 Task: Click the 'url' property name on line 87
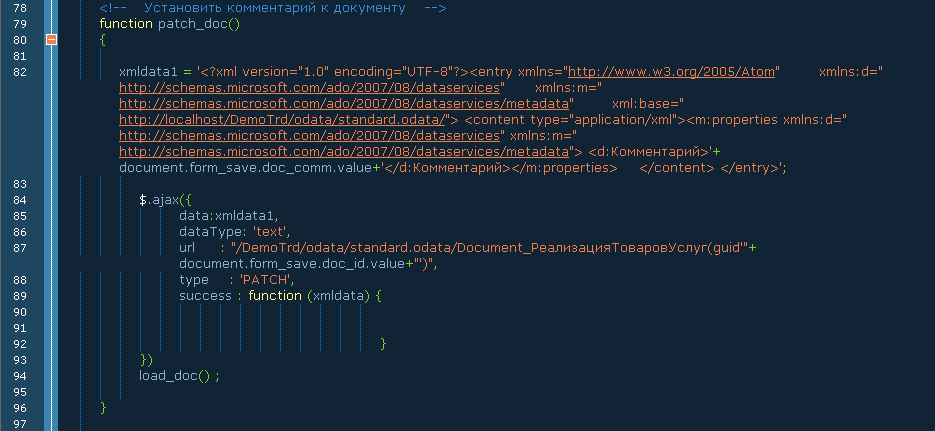point(187,247)
